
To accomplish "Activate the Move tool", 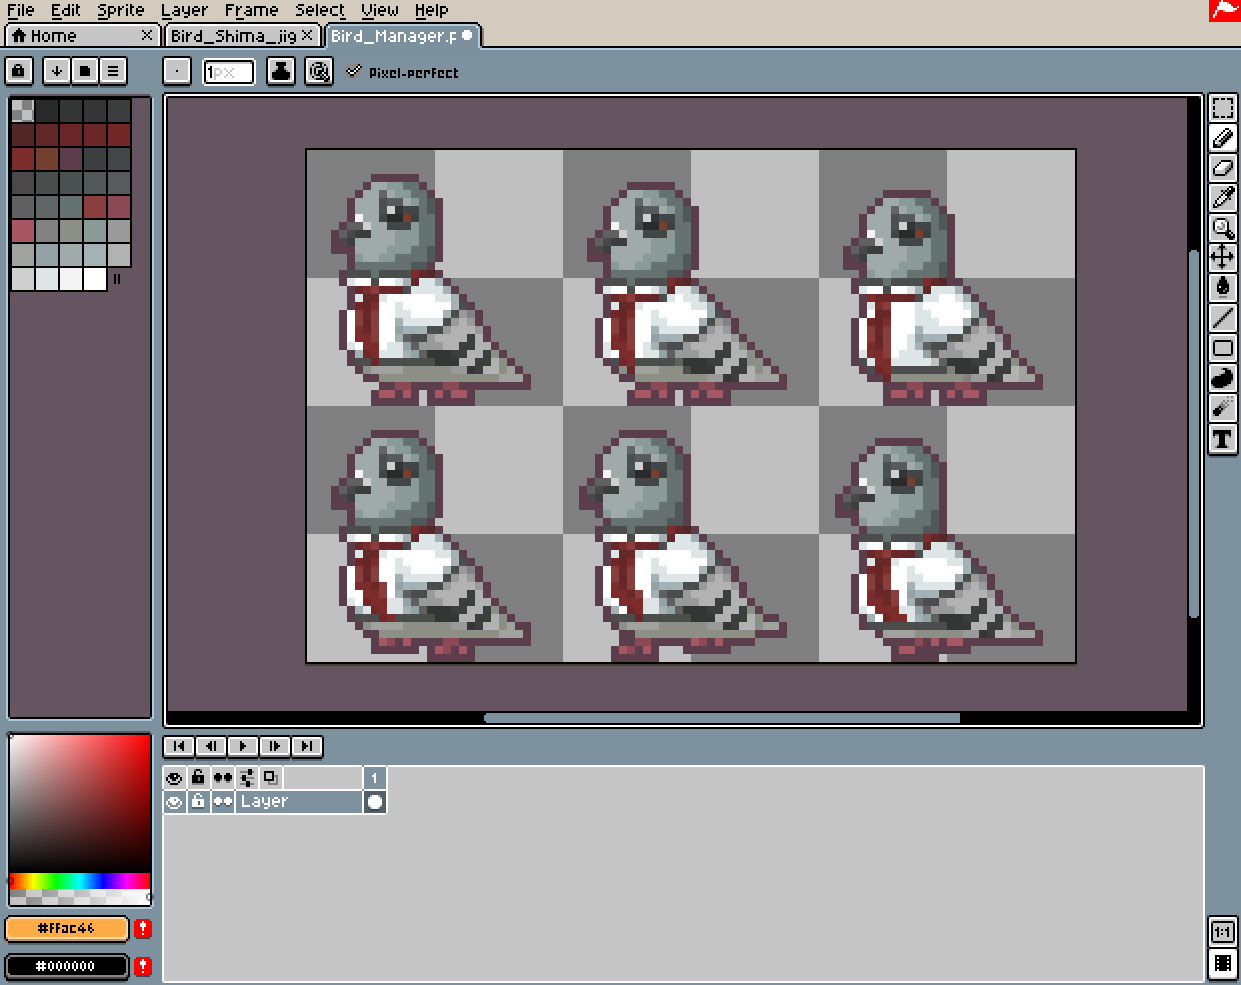I will 1222,258.
